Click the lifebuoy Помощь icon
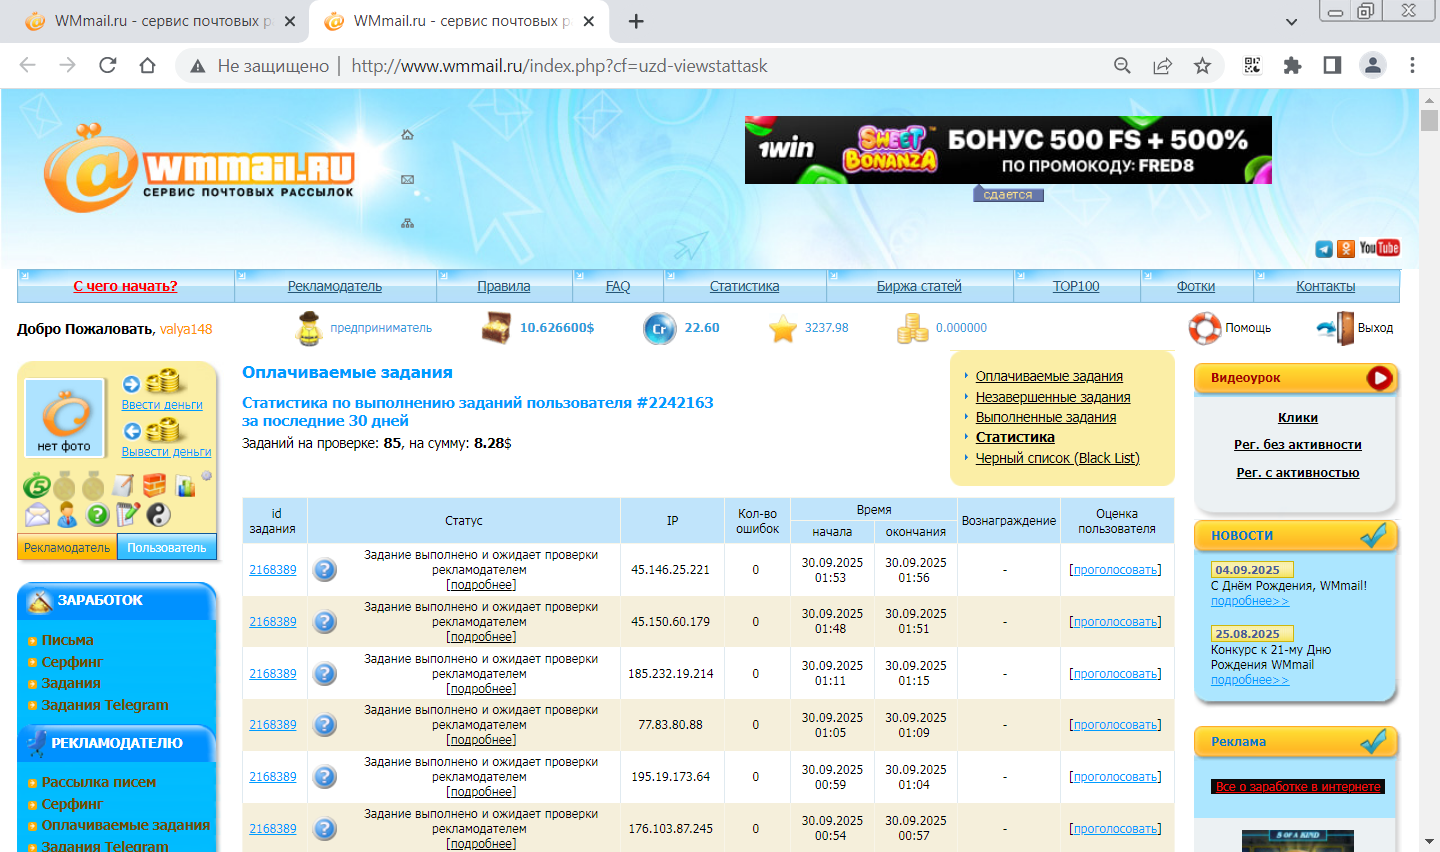Screen dimensions: 1440x852 tap(1204, 328)
